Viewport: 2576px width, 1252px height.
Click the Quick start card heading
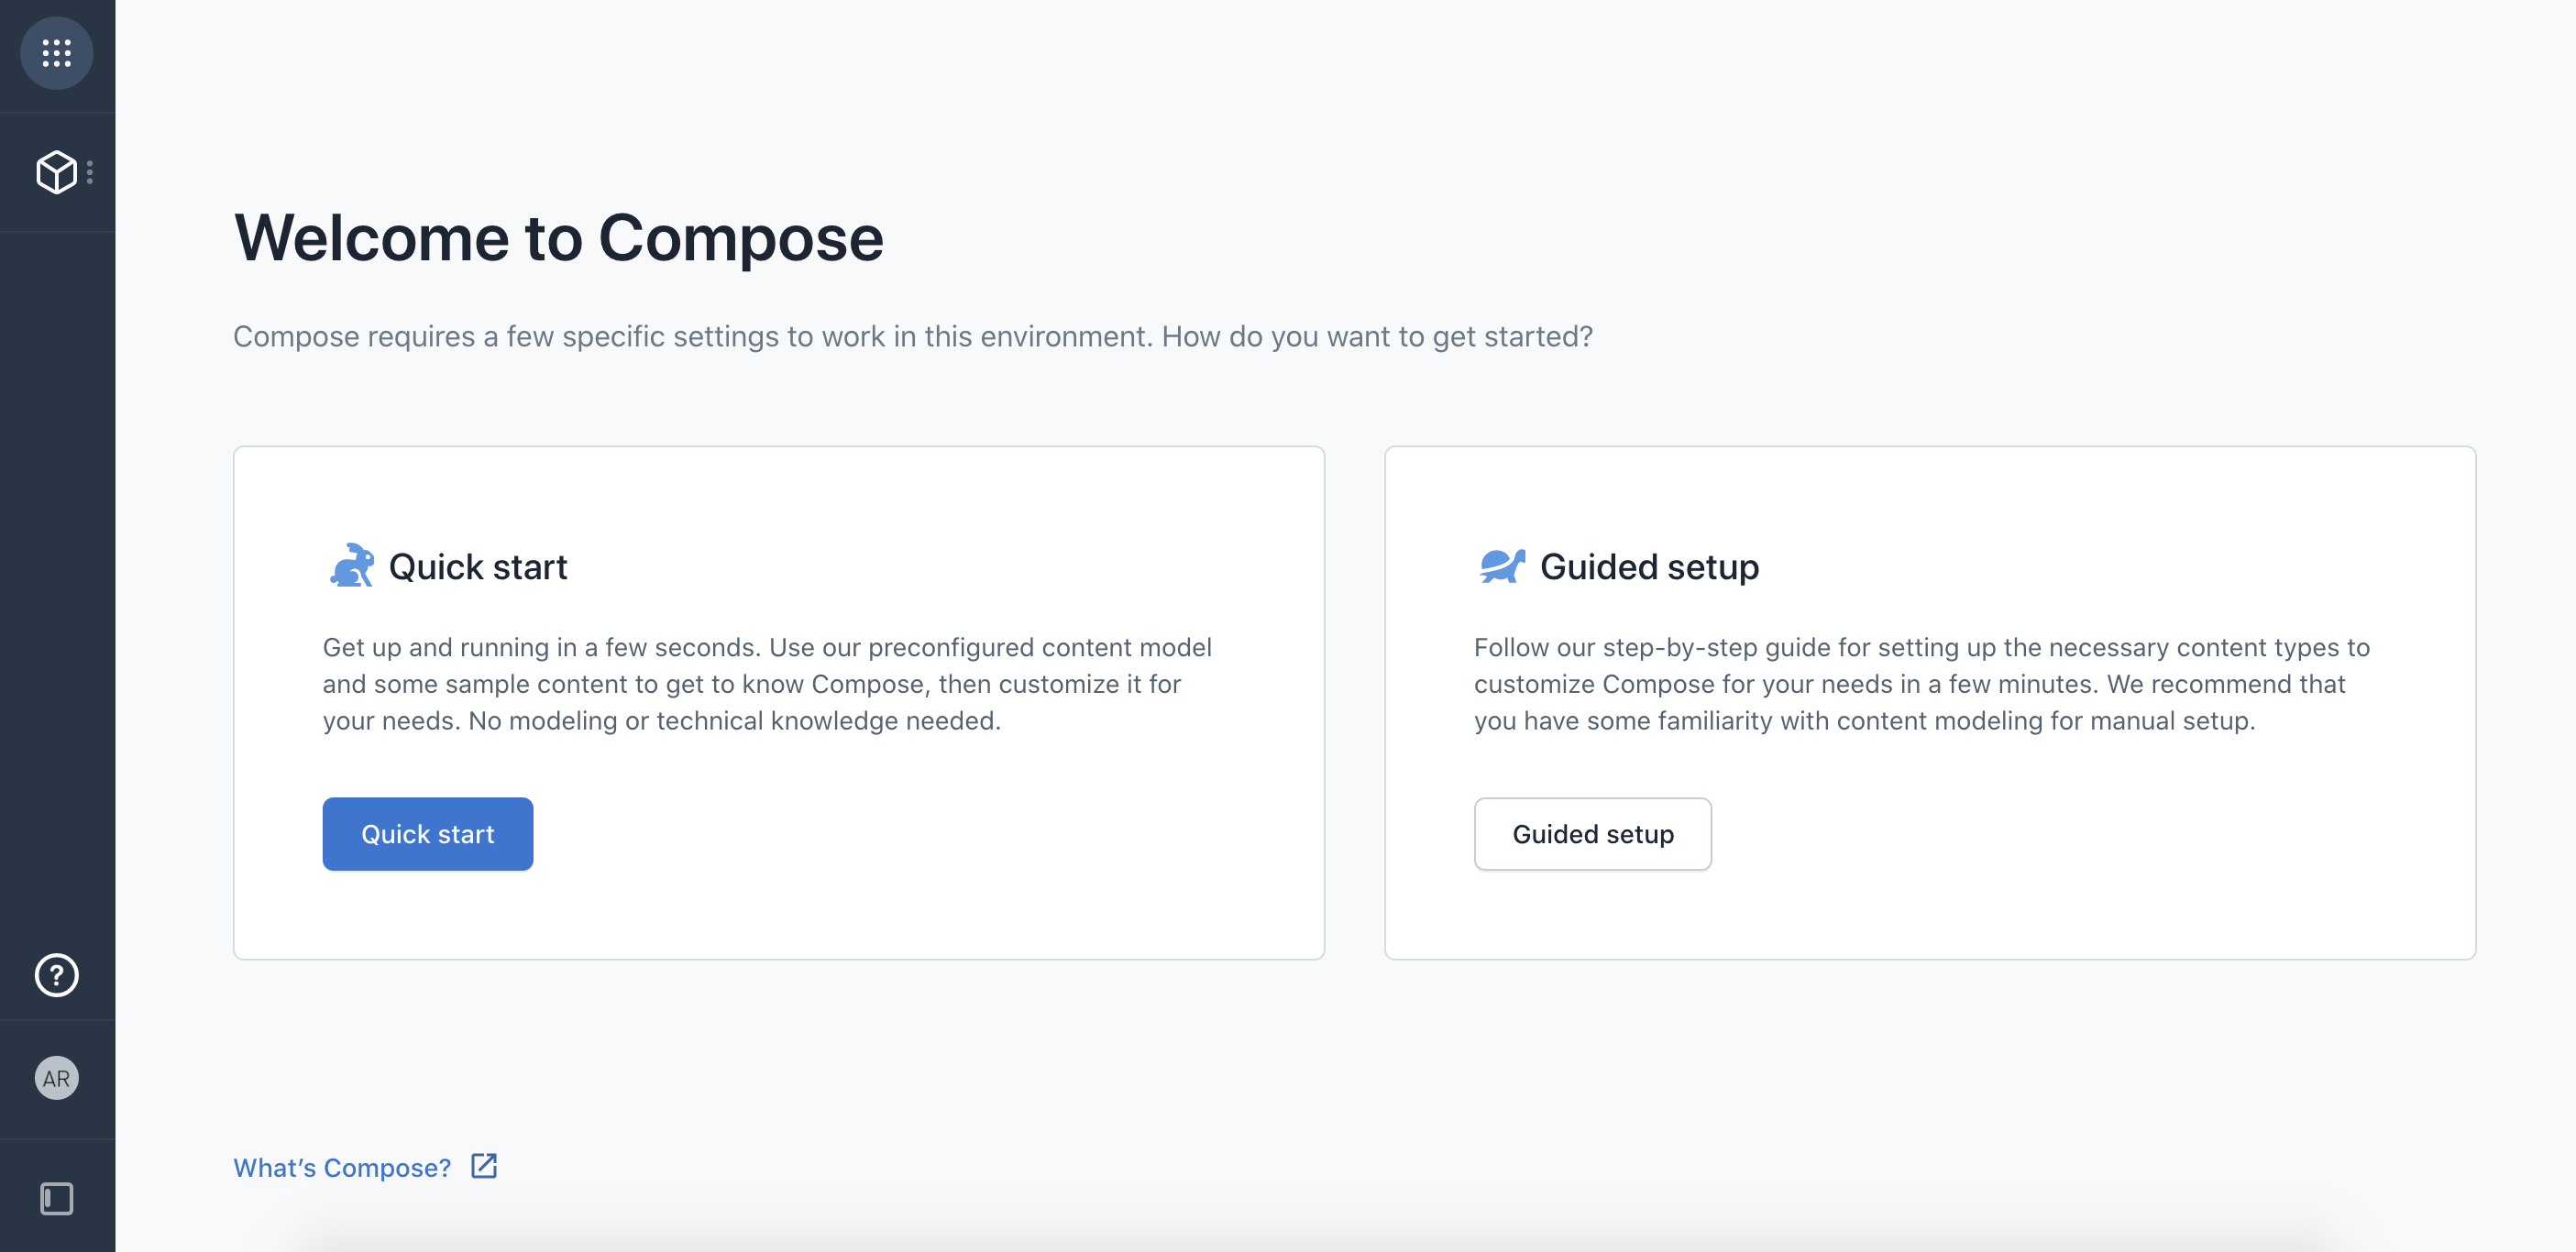478,567
